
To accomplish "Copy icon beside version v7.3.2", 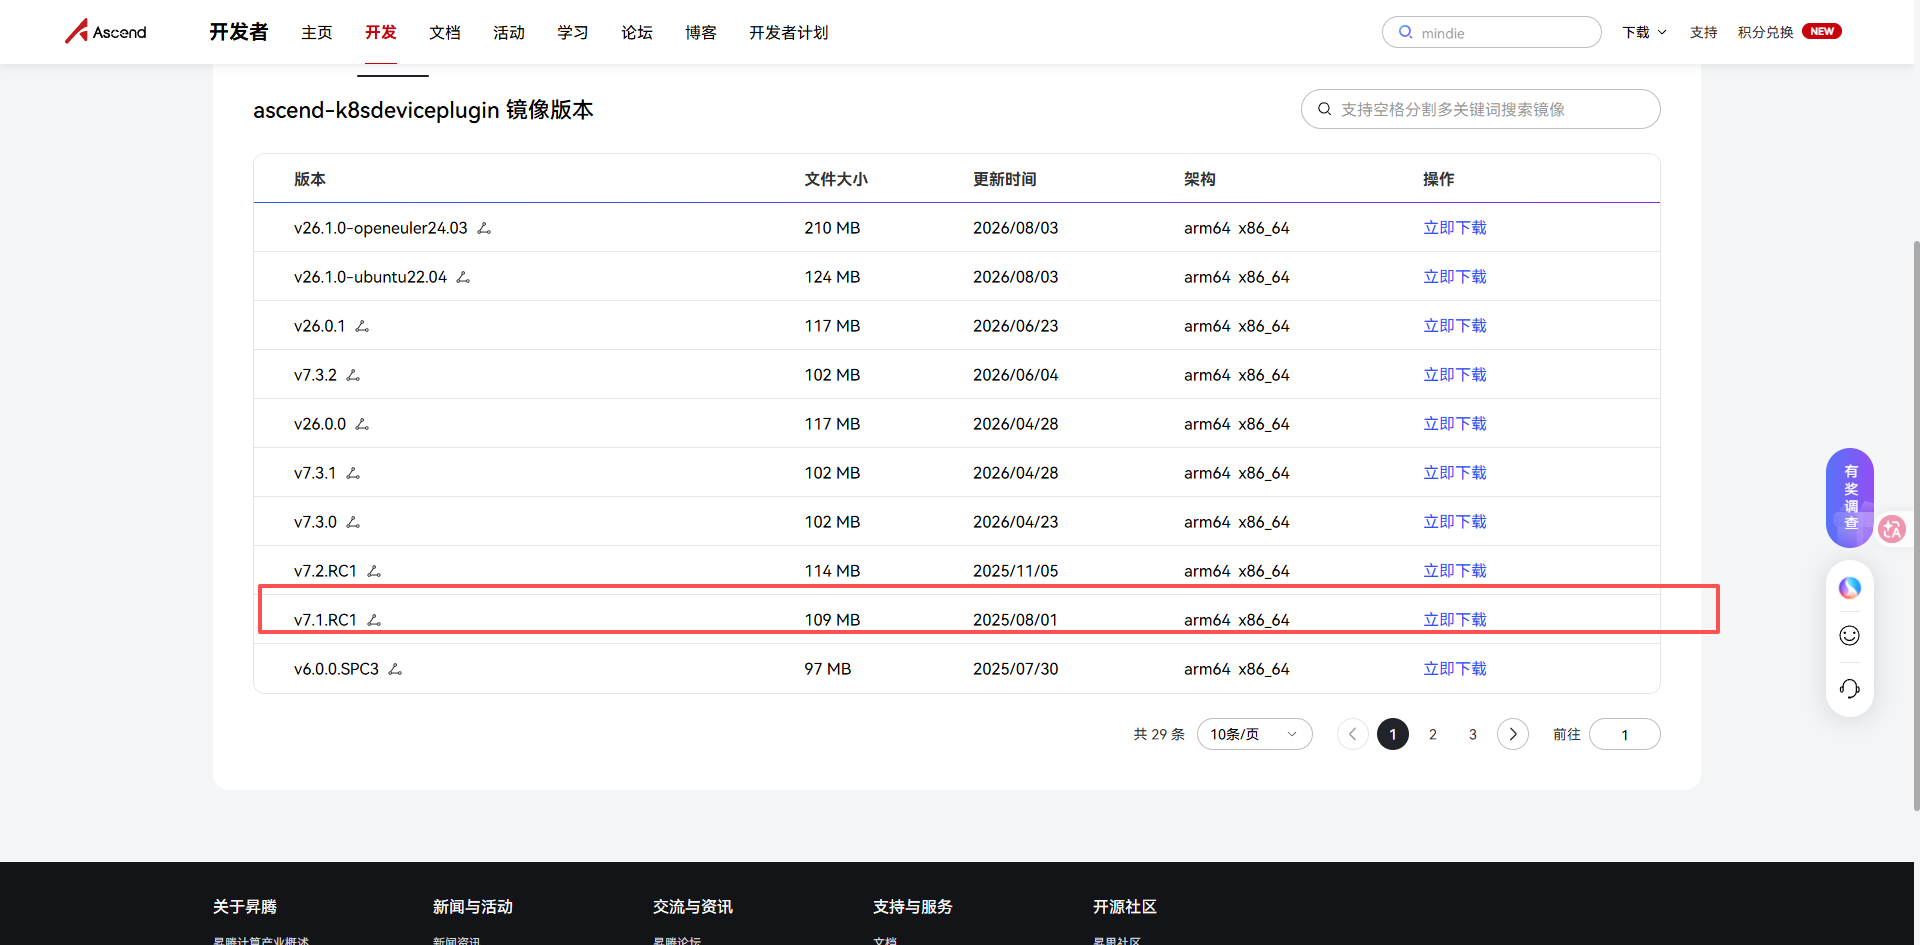I will click(353, 375).
